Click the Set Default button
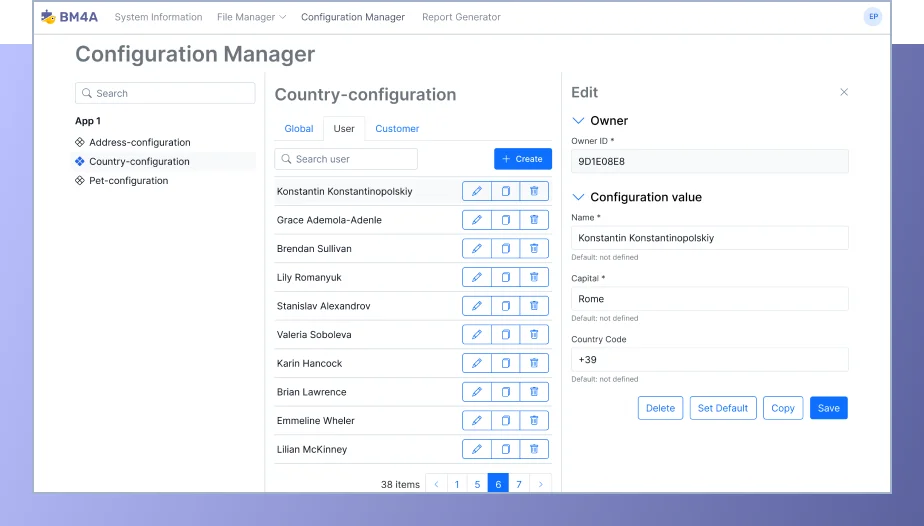Viewport: 924px width, 526px height. click(722, 408)
